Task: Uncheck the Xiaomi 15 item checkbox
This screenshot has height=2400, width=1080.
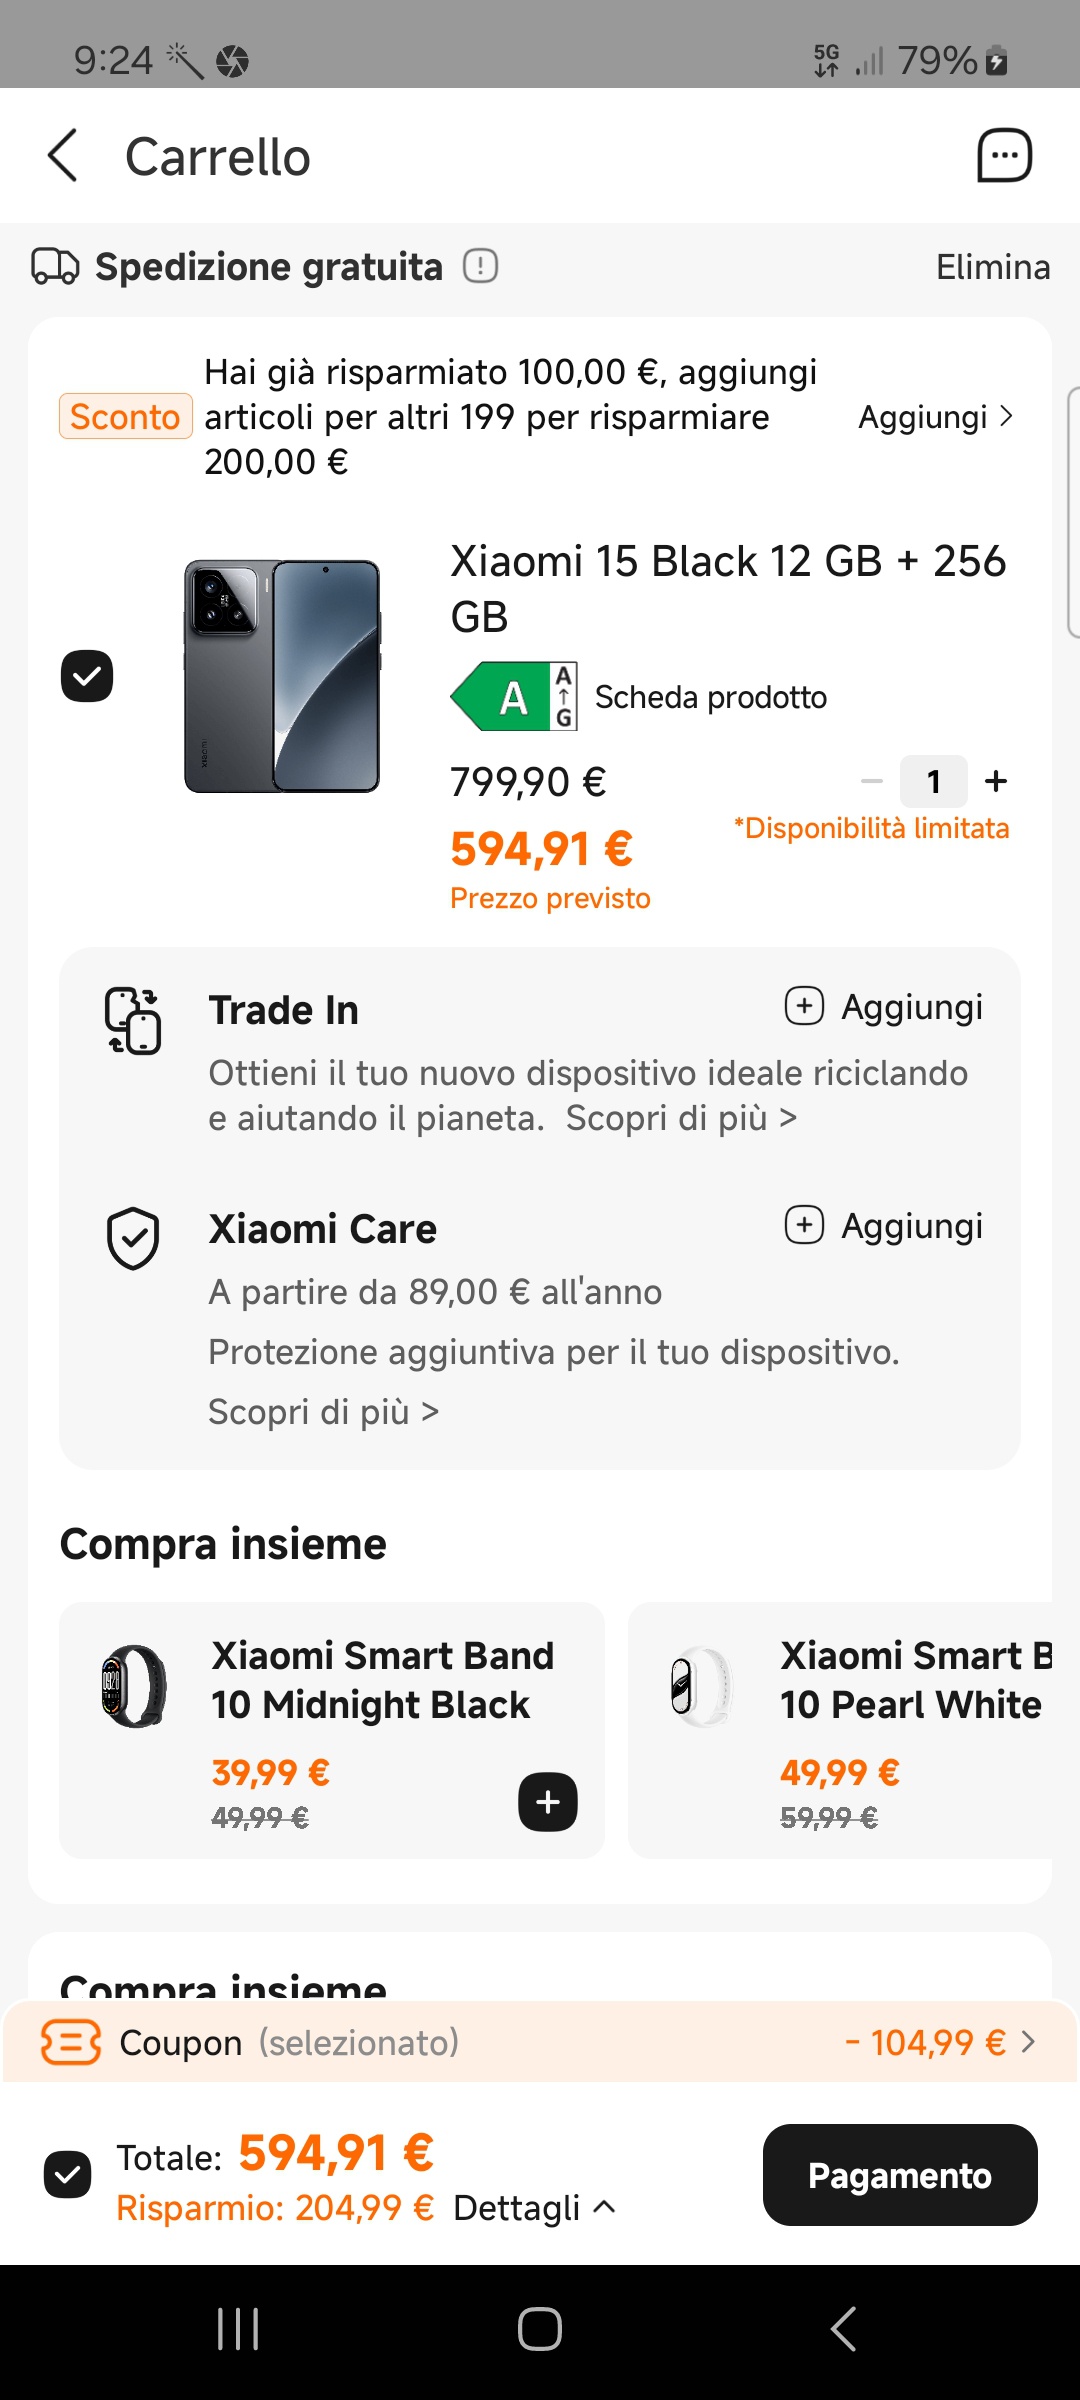Action: [x=87, y=676]
